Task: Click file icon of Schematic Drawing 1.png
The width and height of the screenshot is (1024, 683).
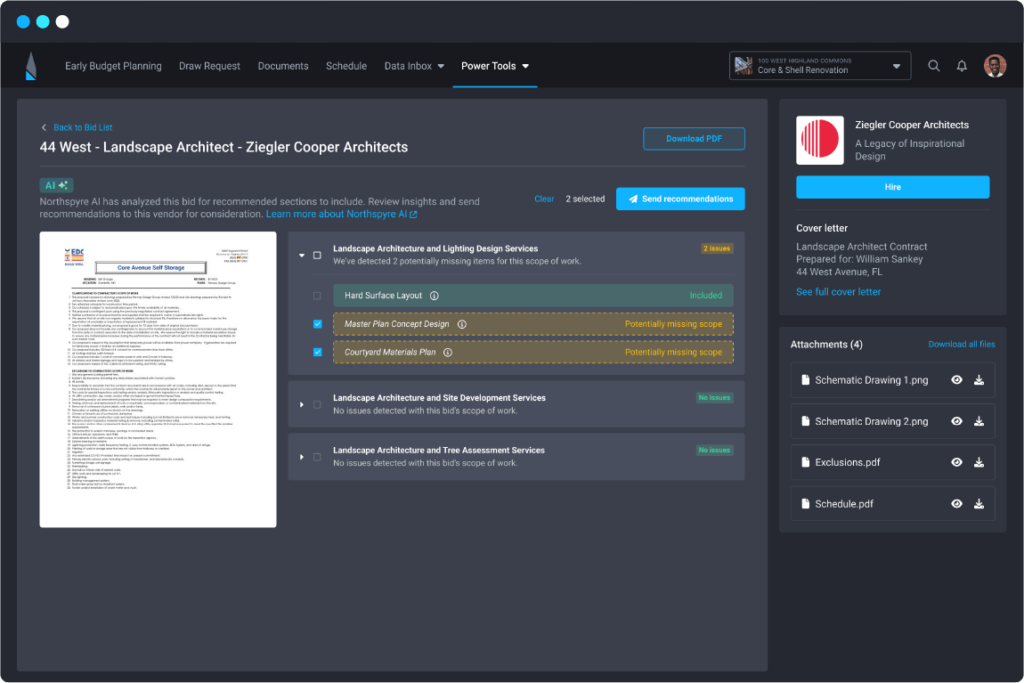Action: click(x=805, y=380)
